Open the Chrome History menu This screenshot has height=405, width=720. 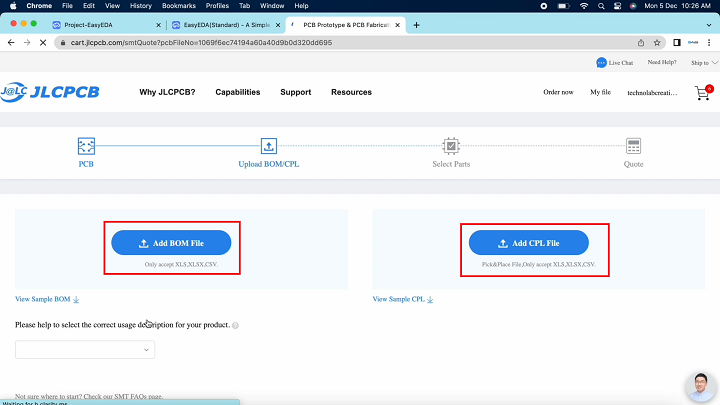click(x=141, y=6)
